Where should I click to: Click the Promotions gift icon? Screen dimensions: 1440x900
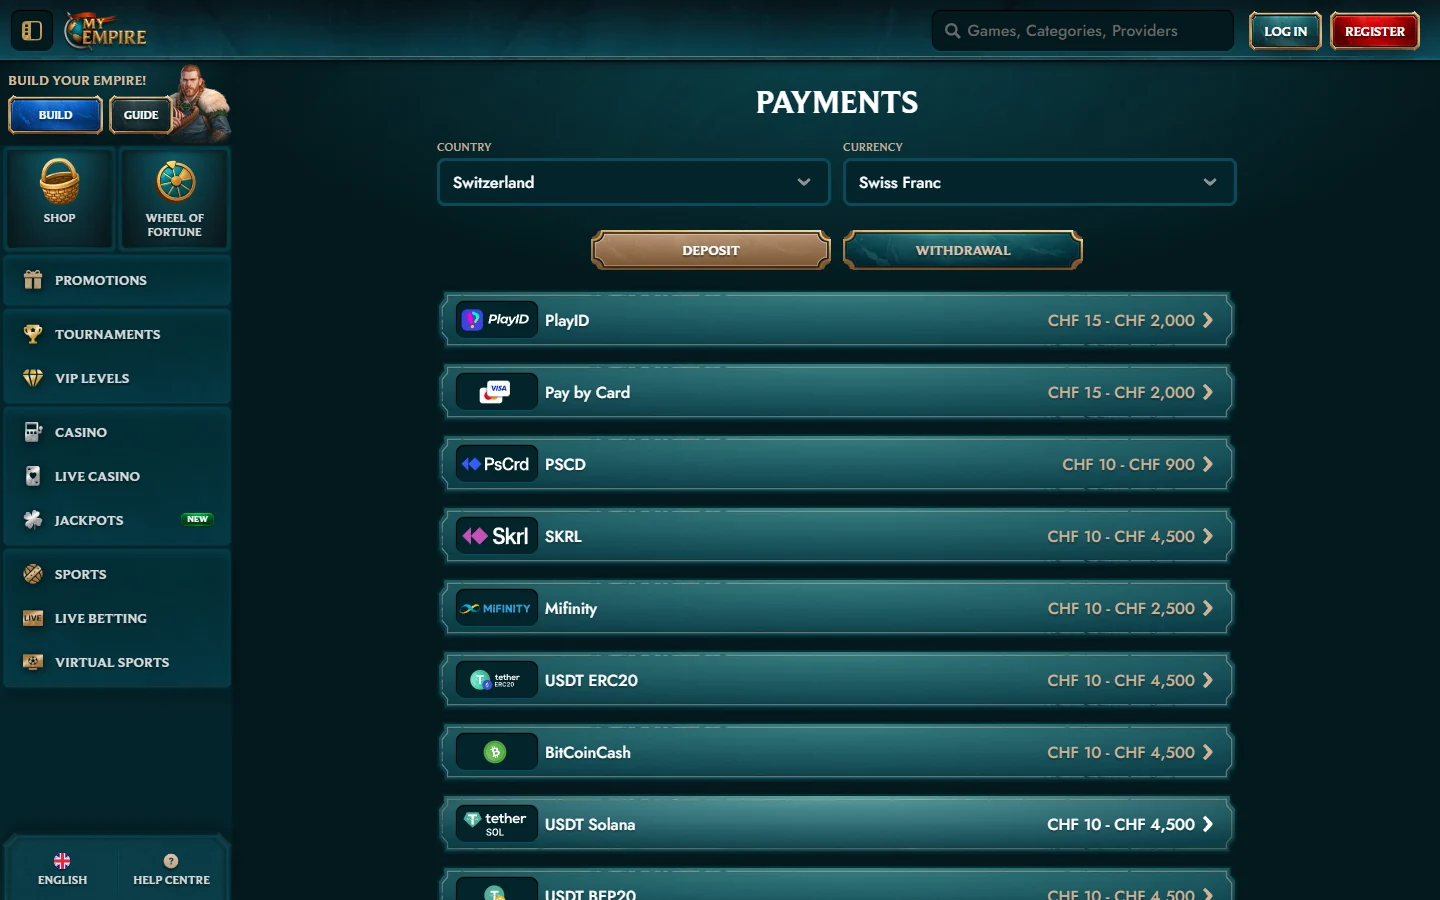coord(33,280)
